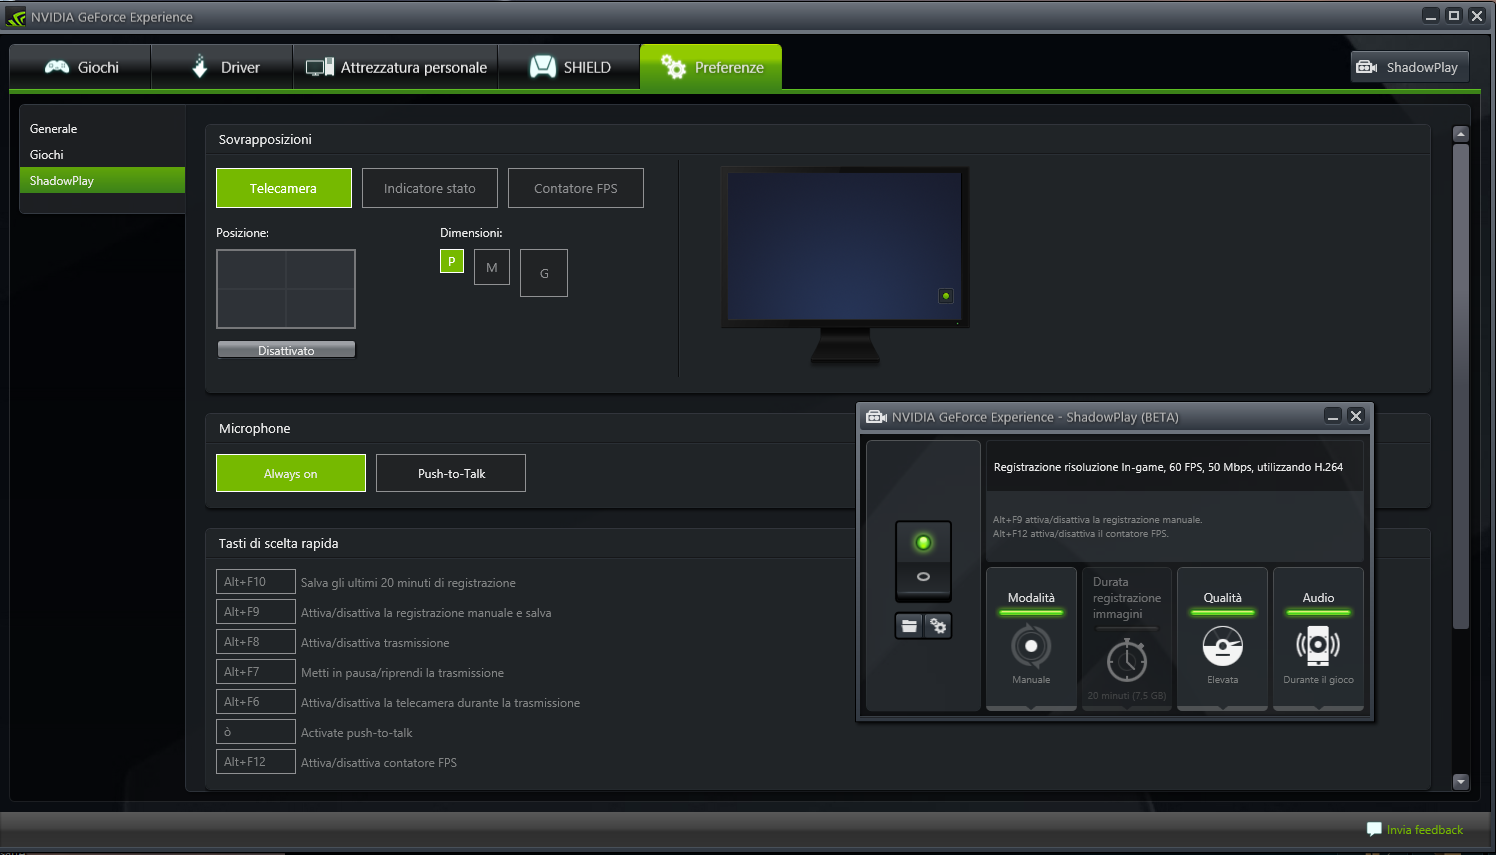Screen dimensions: 1496x855
Task: Choose large camera size G
Action: tap(544, 273)
